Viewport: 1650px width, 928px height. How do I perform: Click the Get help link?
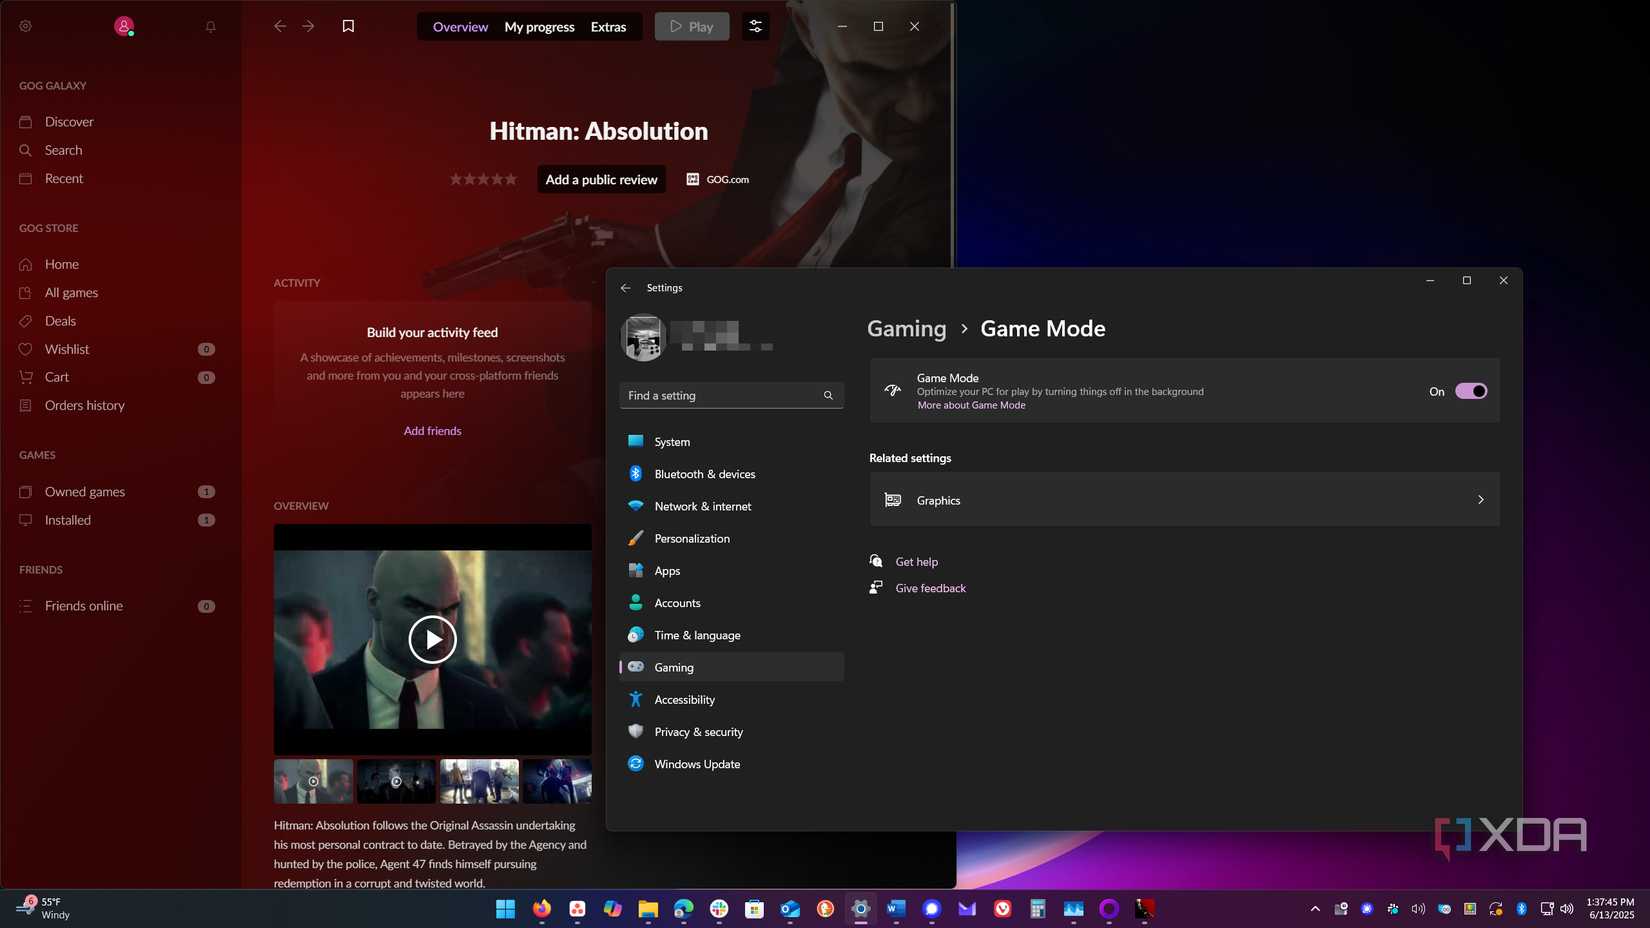click(x=916, y=562)
